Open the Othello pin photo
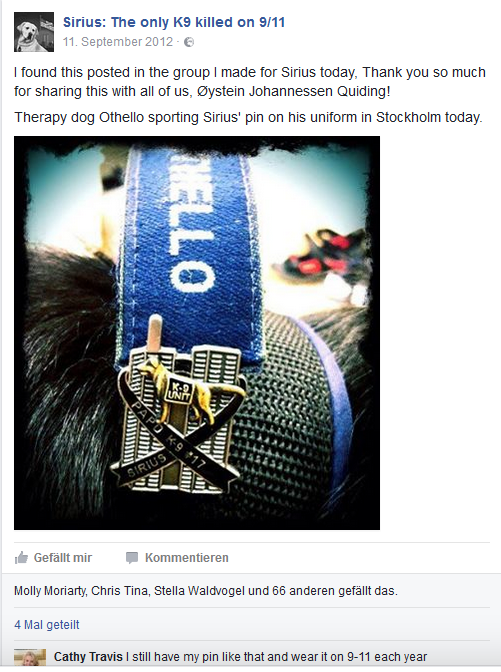Image resolution: width=501 pixels, height=672 pixels. [x=197, y=333]
